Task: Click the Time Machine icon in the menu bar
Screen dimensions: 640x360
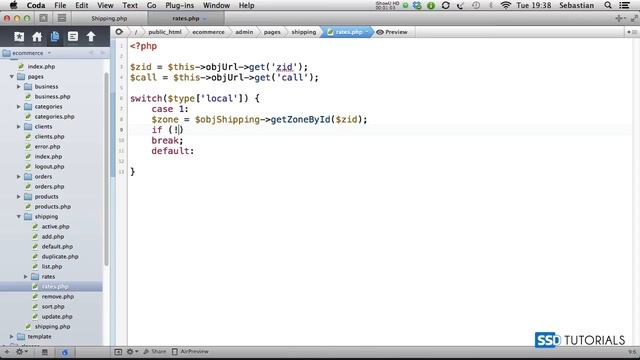Action: [x=476, y=5]
